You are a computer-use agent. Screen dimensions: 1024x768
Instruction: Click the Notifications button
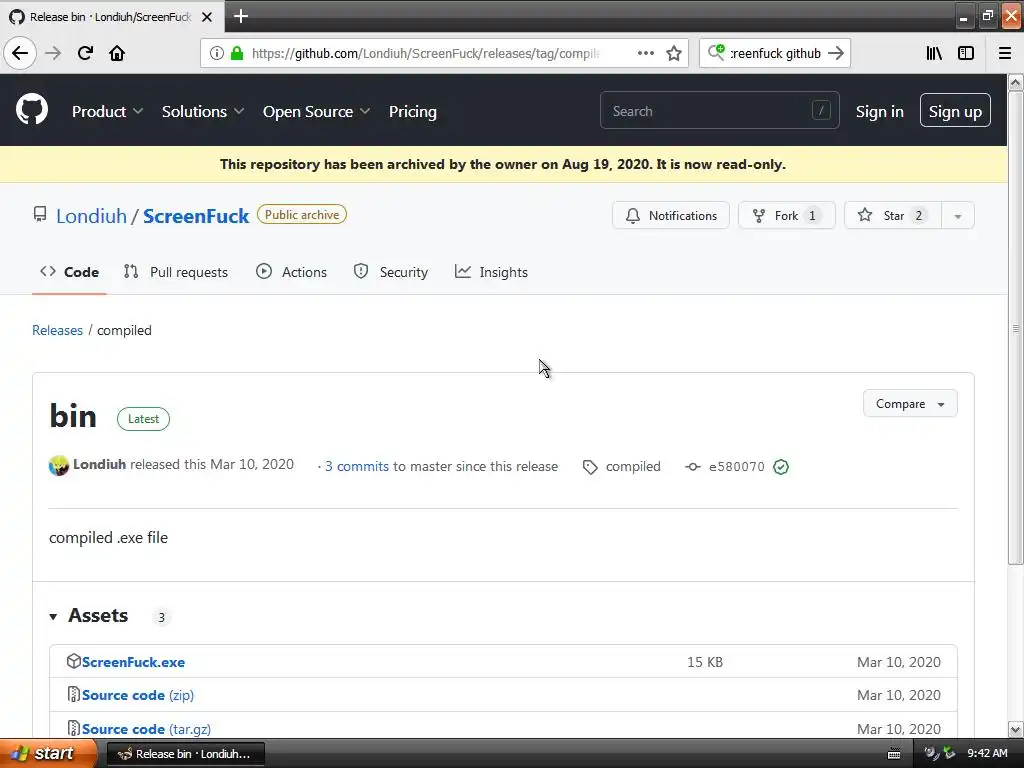click(671, 216)
